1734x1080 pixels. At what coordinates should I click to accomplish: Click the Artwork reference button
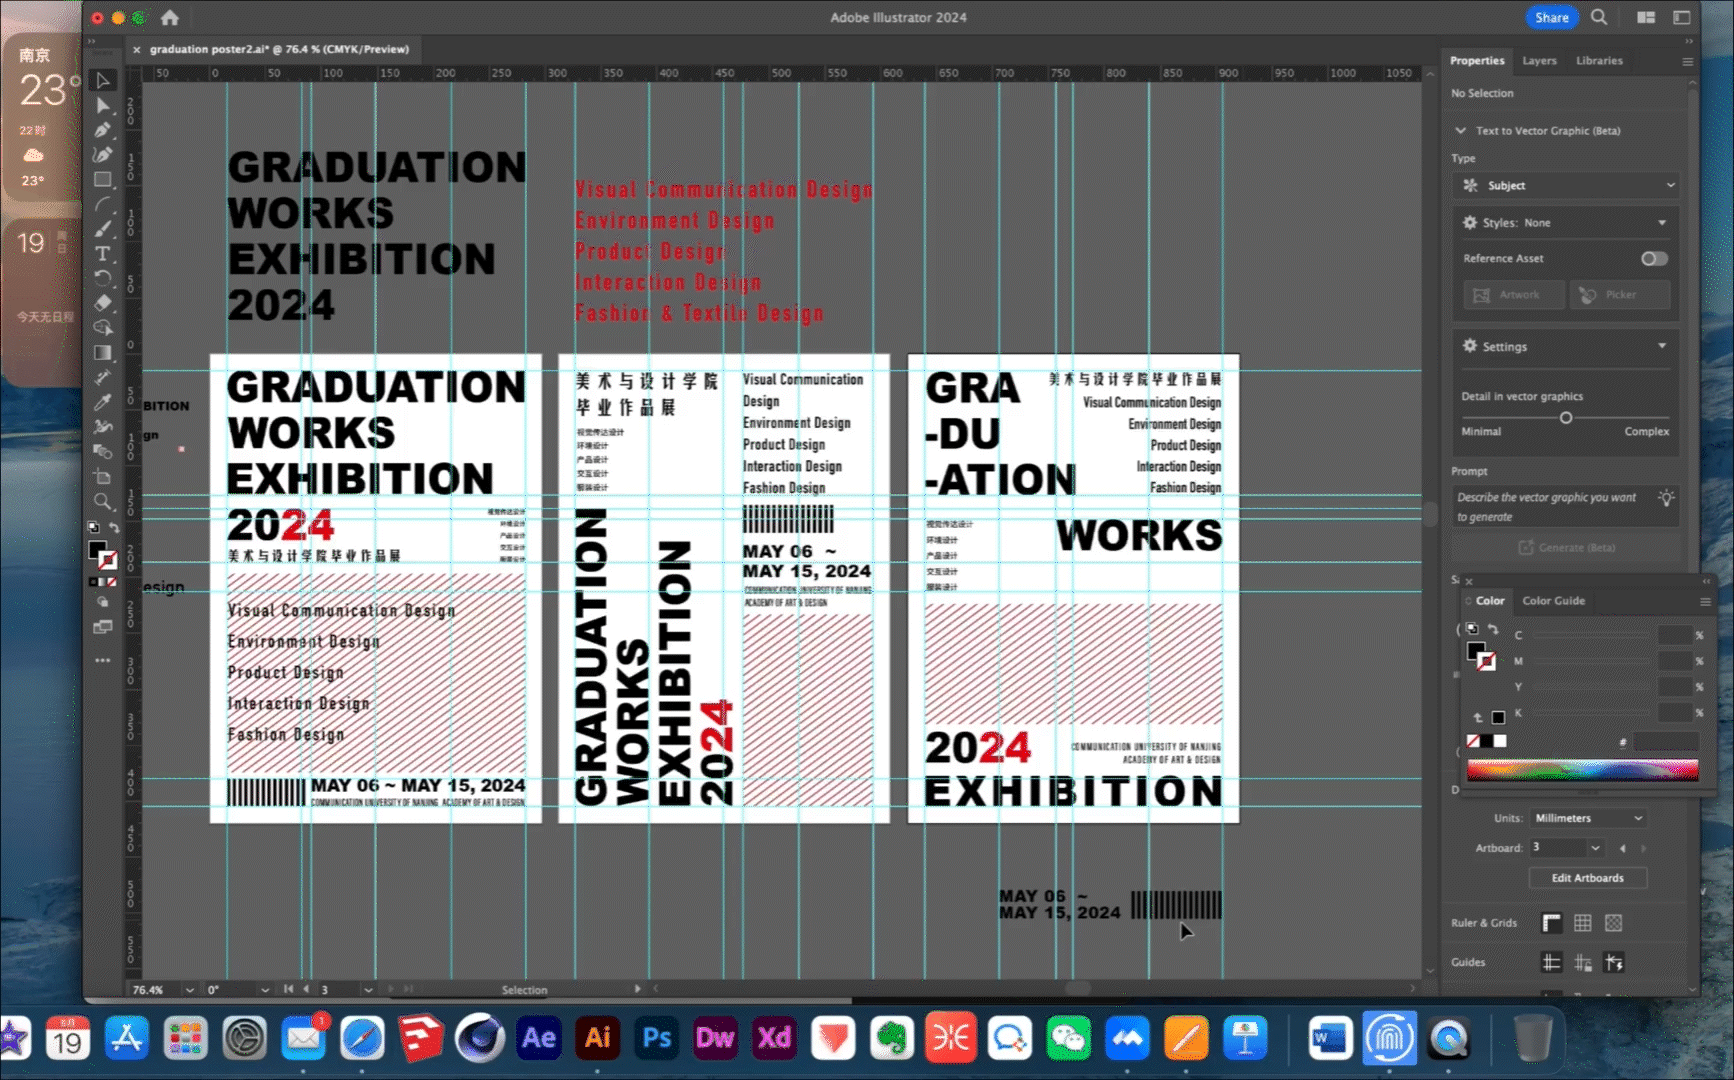click(1514, 295)
